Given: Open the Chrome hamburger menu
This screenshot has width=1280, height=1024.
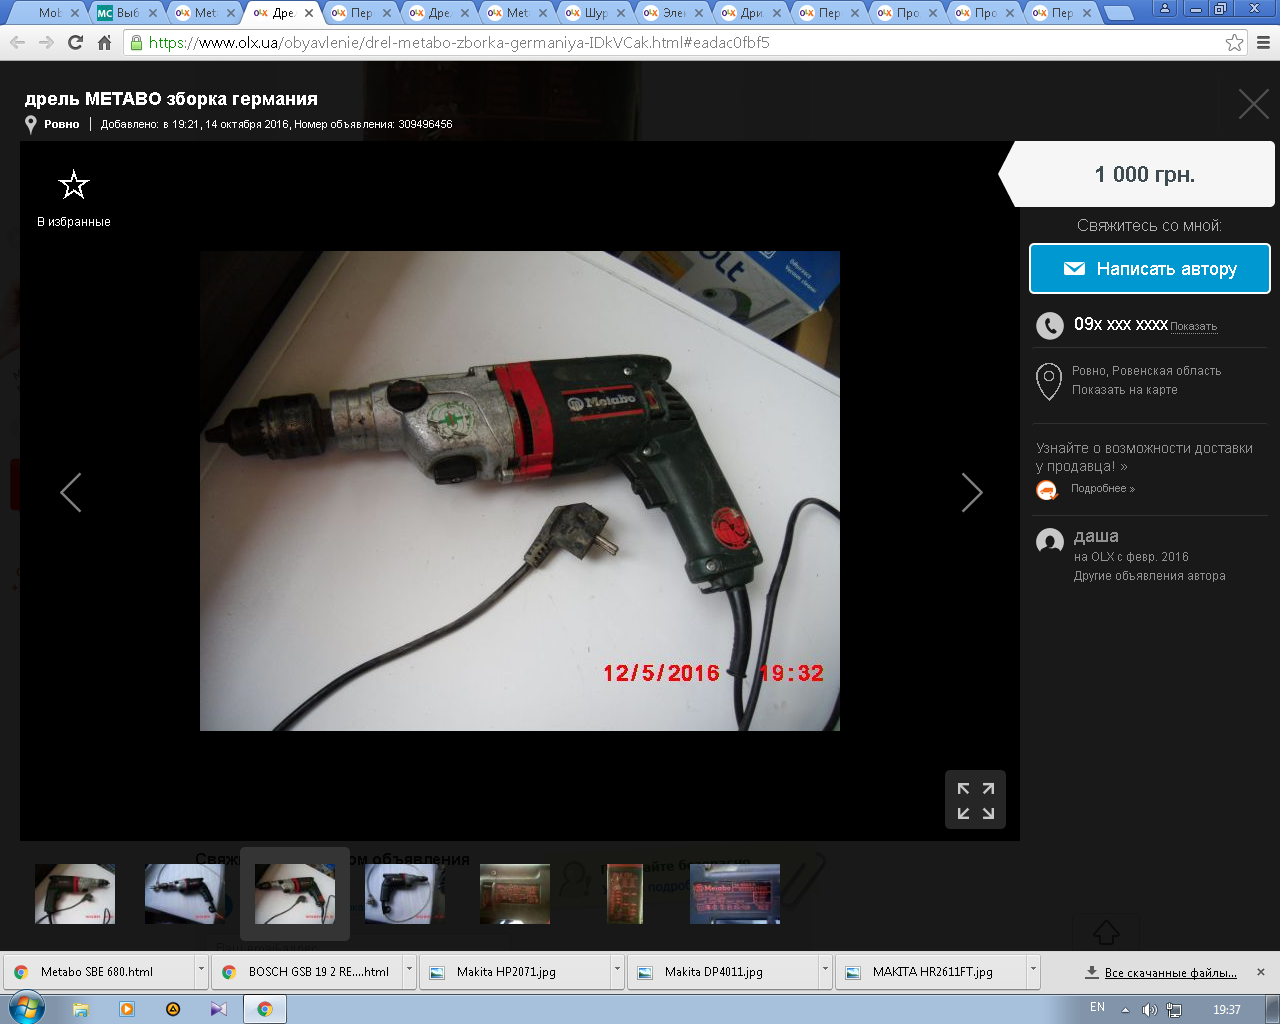Looking at the screenshot, I should point(1263,43).
